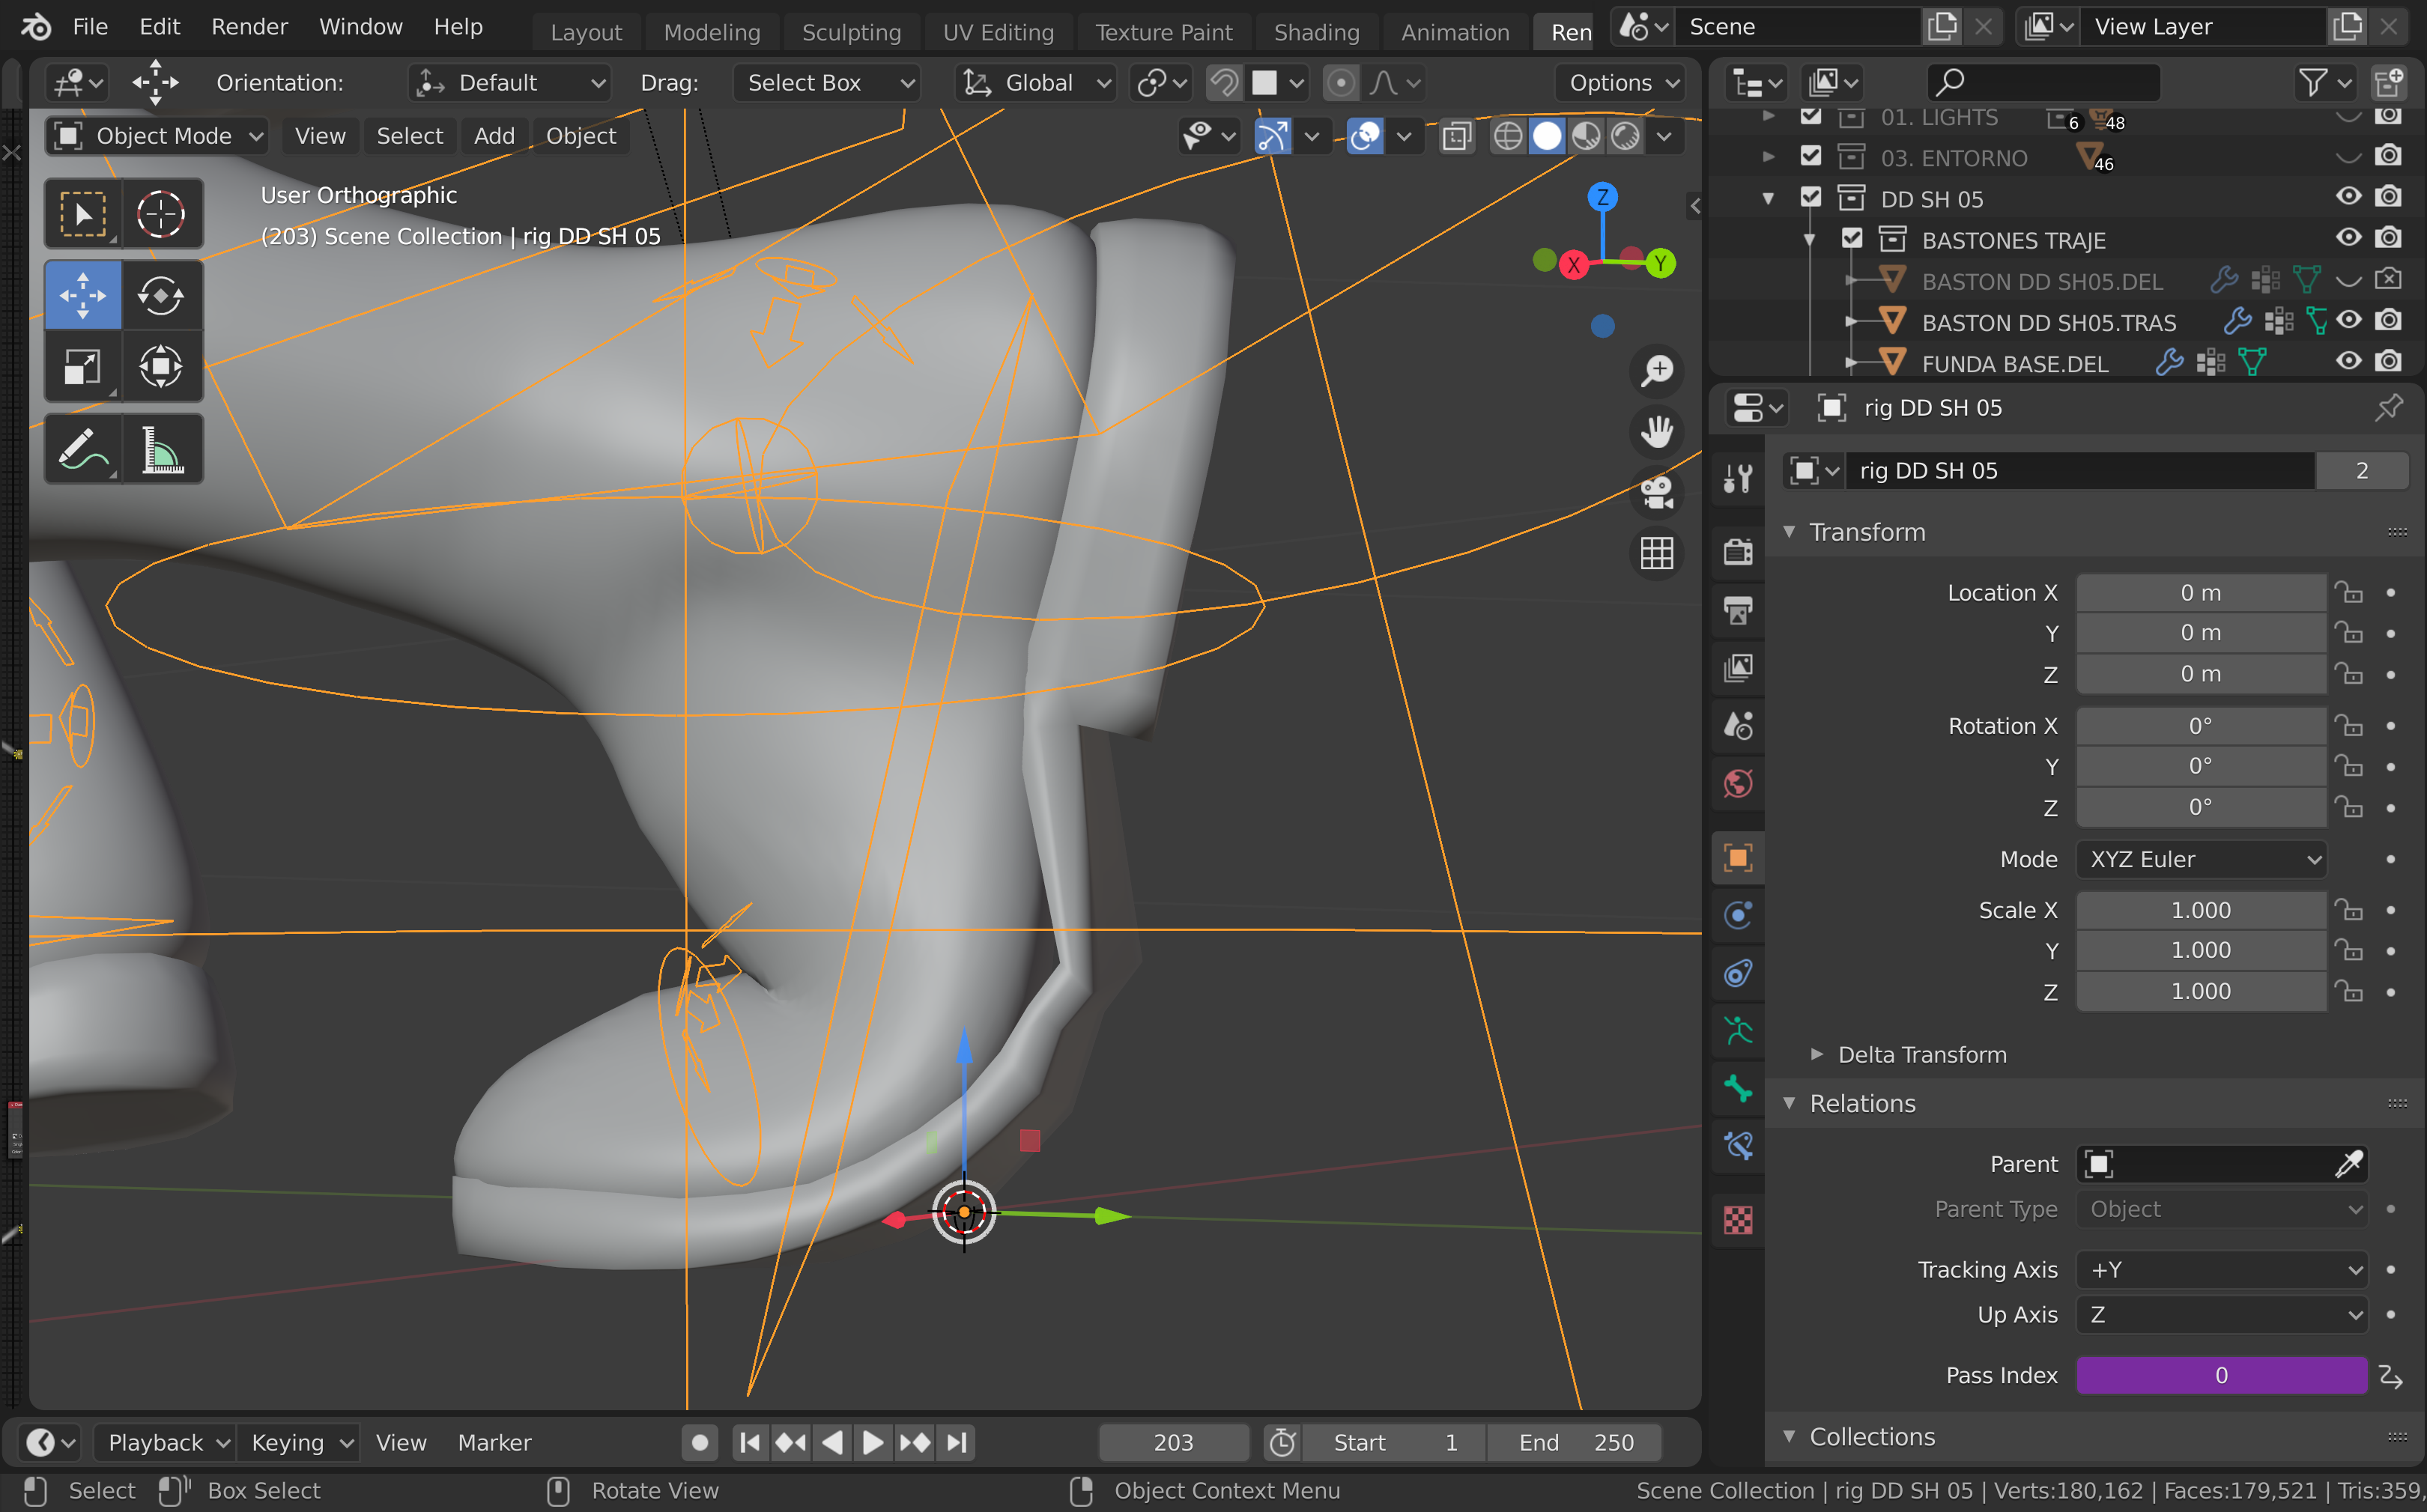This screenshot has height=1512, width=2427.
Task: Select the Rotate tool in toolbar
Action: click(161, 295)
